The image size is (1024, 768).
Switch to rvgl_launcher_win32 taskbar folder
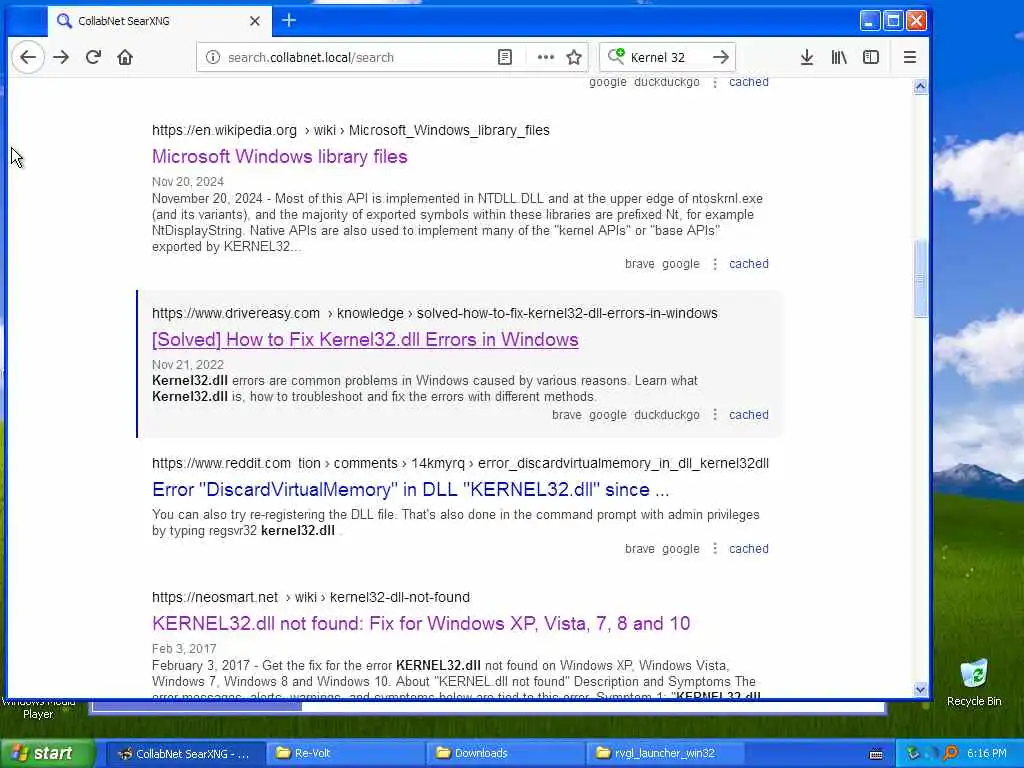[665, 753]
